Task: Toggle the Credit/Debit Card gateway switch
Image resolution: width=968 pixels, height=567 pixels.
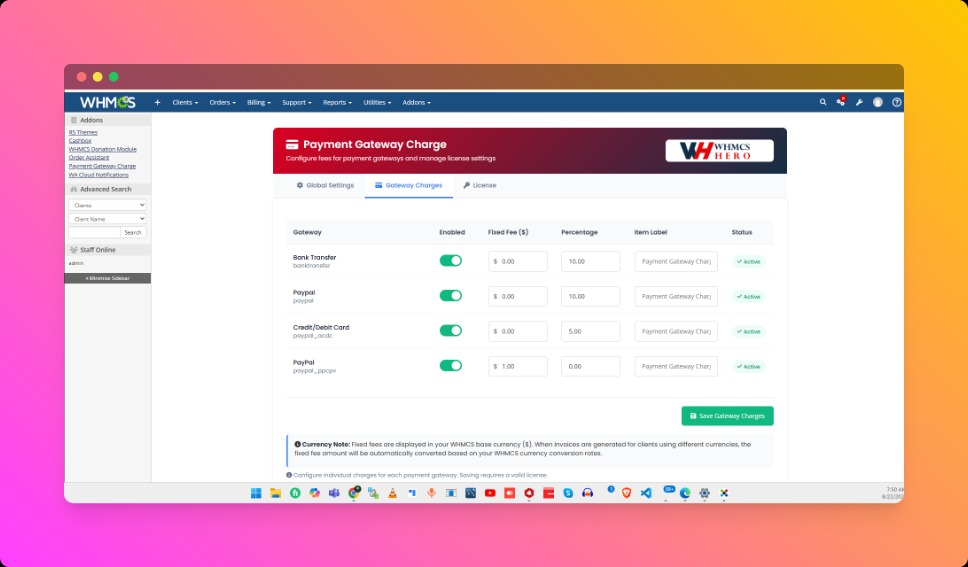Action: coord(450,331)
